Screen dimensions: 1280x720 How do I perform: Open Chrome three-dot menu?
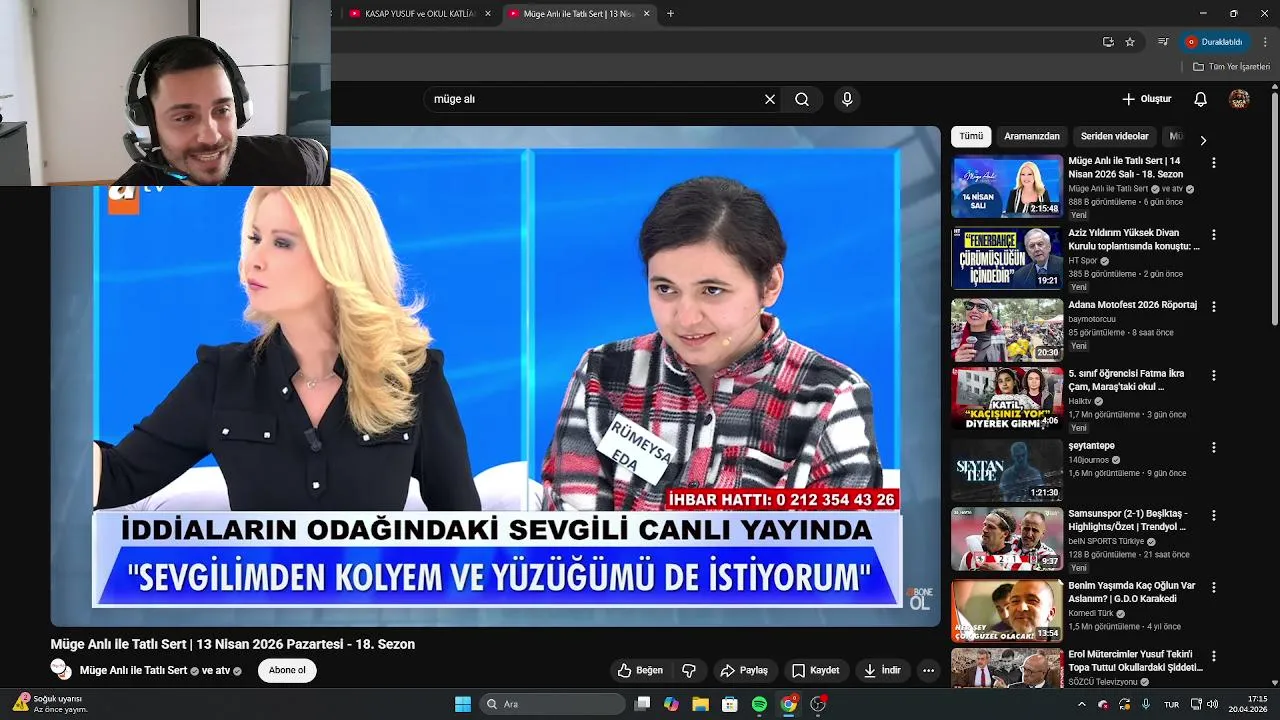pyautogui.click(x=1265, y=42)
